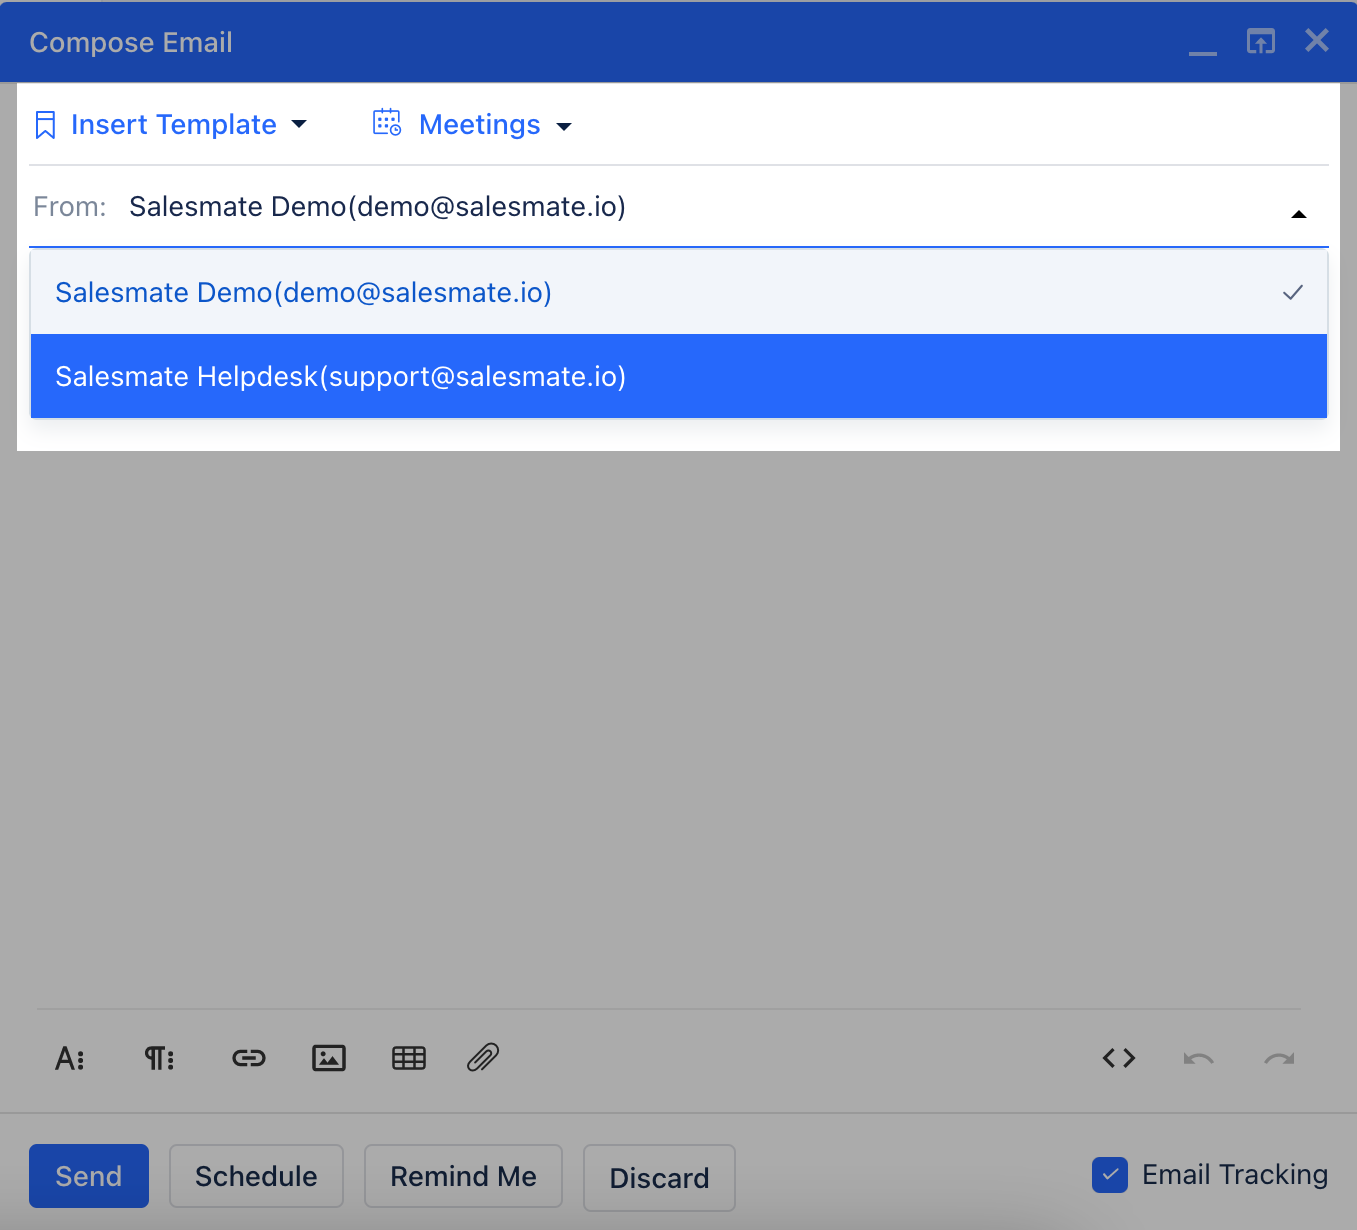The width and height of the screenshot is (1357, 1230).
Task: Click the Remind Me button
Action: coord(463,1176)
